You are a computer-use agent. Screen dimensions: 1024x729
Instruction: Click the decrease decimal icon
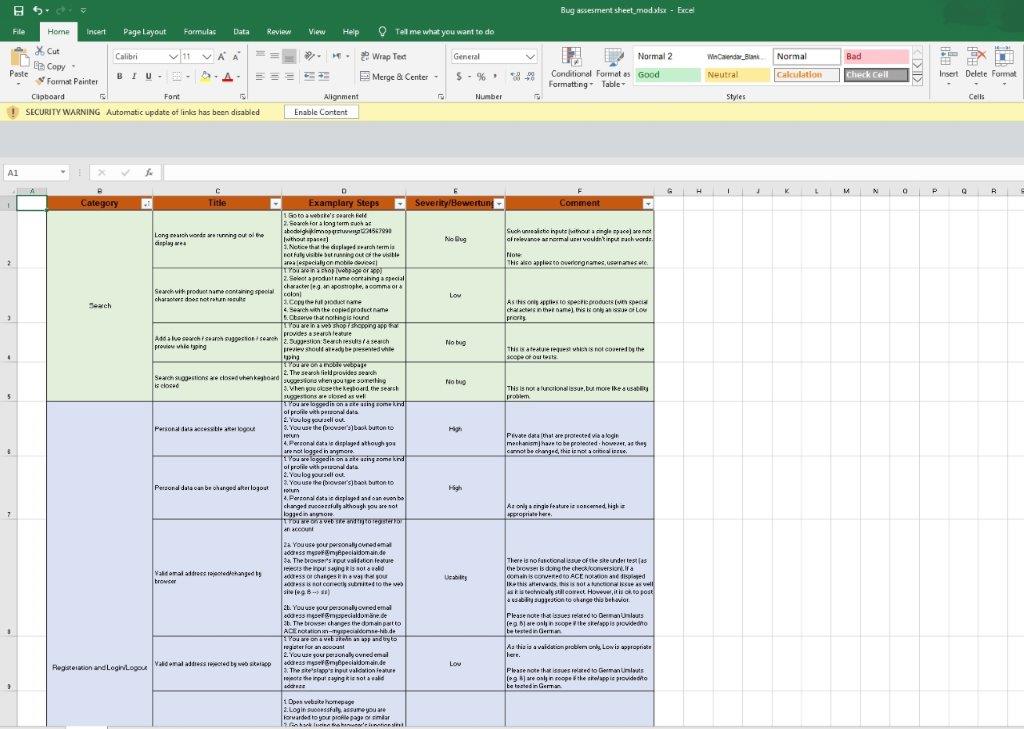(x=530, y=77)
